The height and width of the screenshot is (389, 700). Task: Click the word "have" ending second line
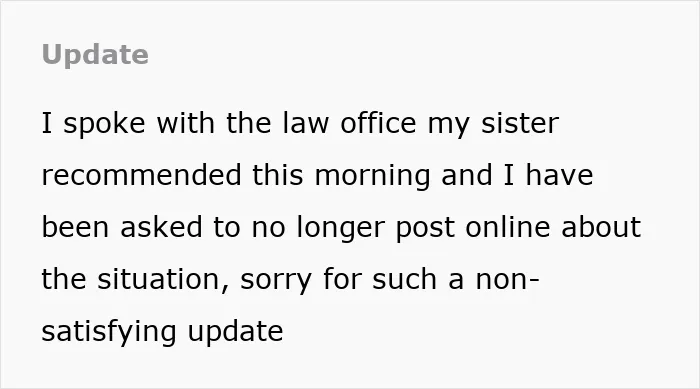tap(559, 175)
